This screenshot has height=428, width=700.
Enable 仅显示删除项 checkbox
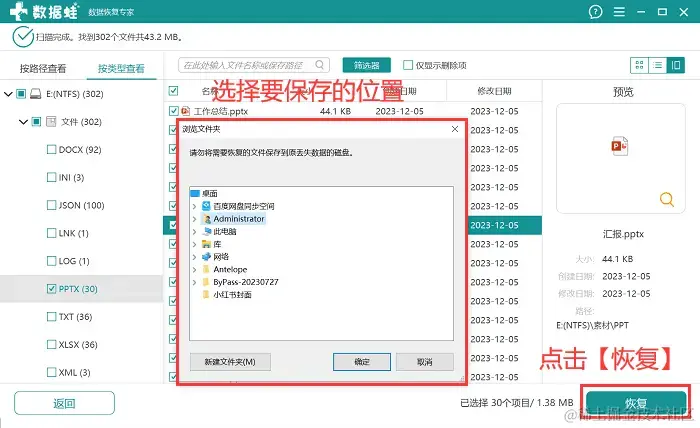[408, 65]
